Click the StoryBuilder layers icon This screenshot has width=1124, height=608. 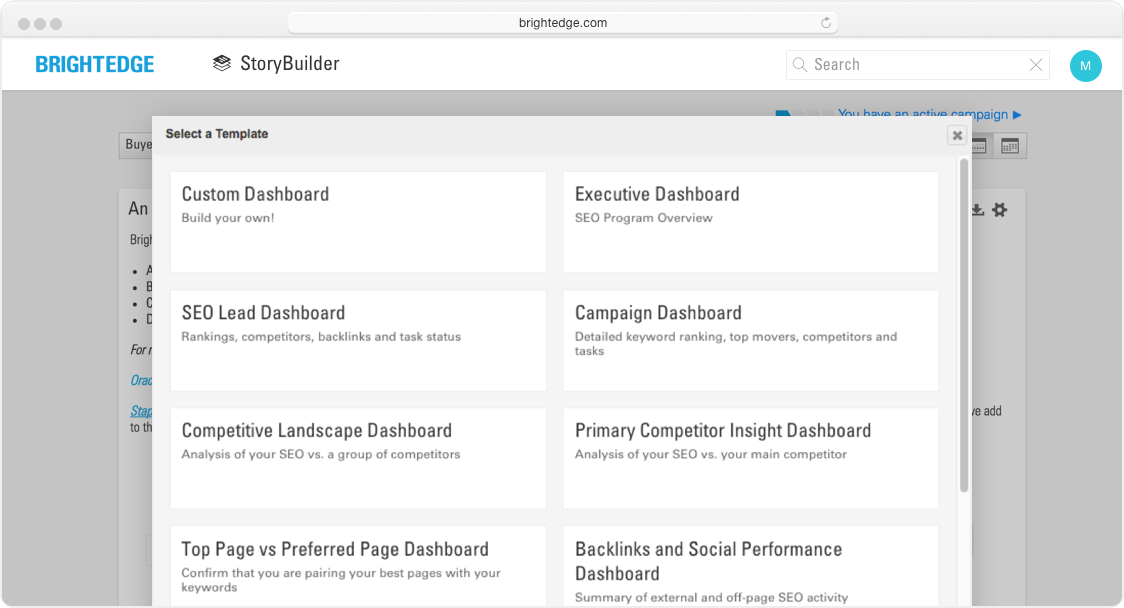pos(222,64)
